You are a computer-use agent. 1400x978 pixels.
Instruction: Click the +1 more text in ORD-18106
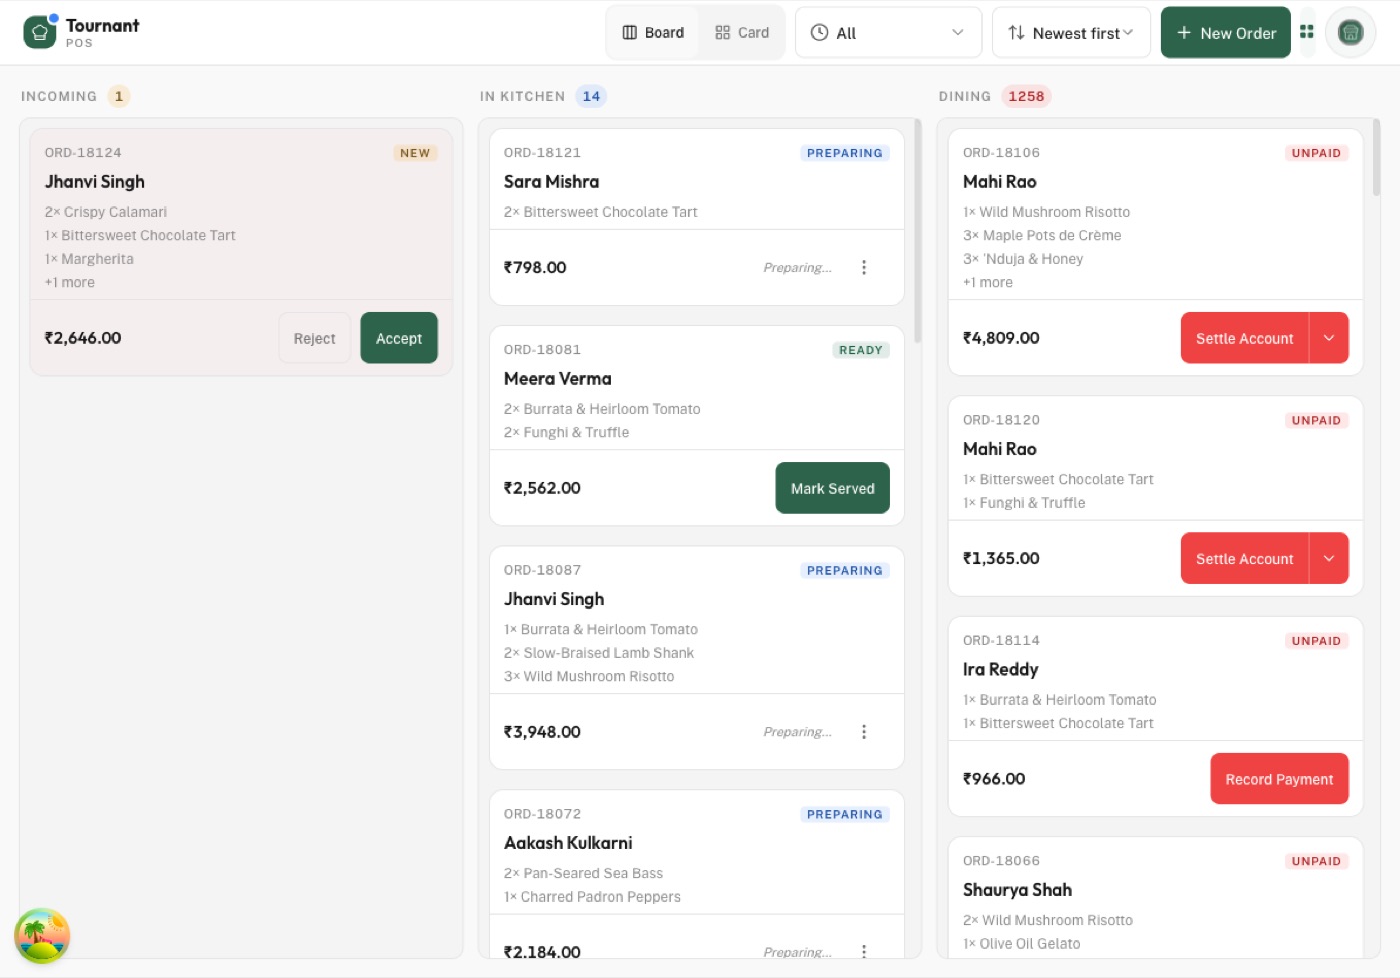[x=988, y=282]
